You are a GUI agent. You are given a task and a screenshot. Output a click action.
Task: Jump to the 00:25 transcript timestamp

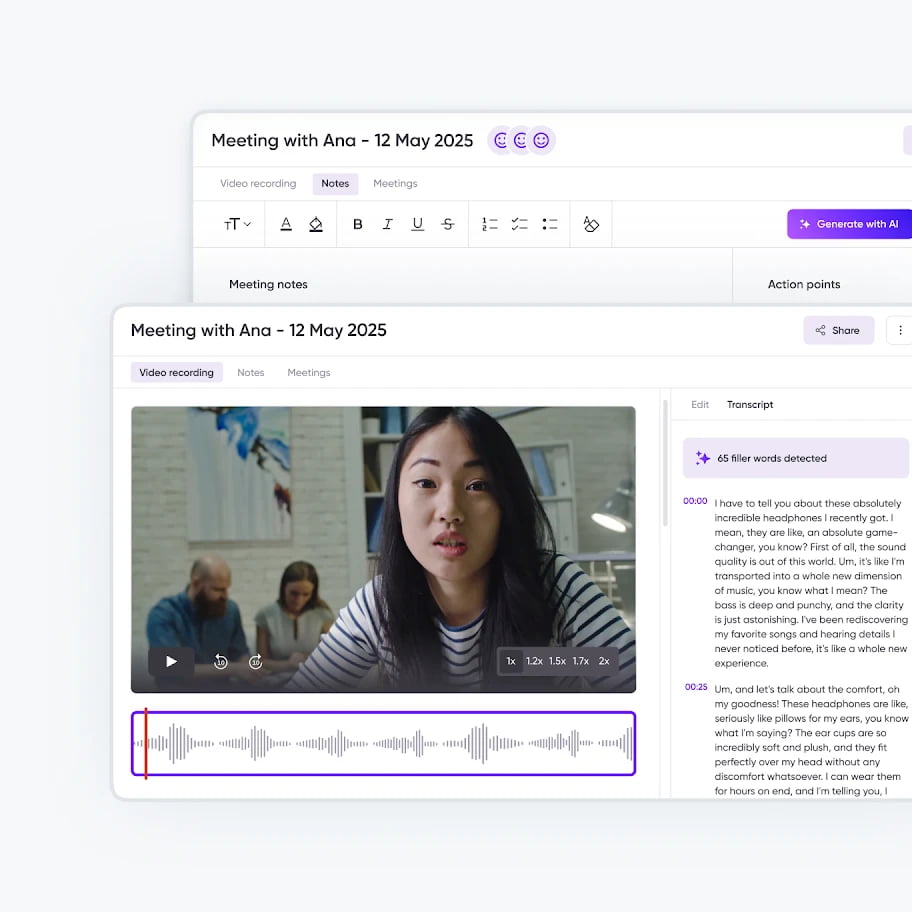(696, 687)
